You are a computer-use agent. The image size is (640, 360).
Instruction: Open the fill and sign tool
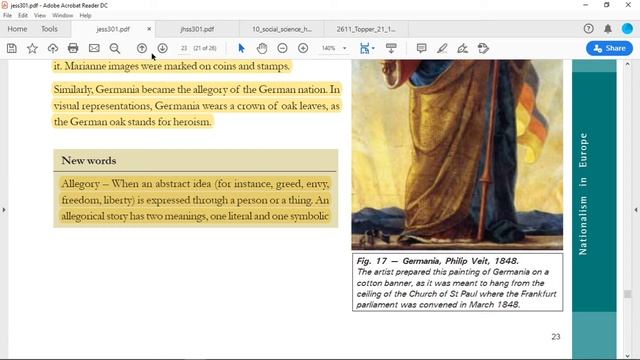pyautogui.click(x=462, y=49)
